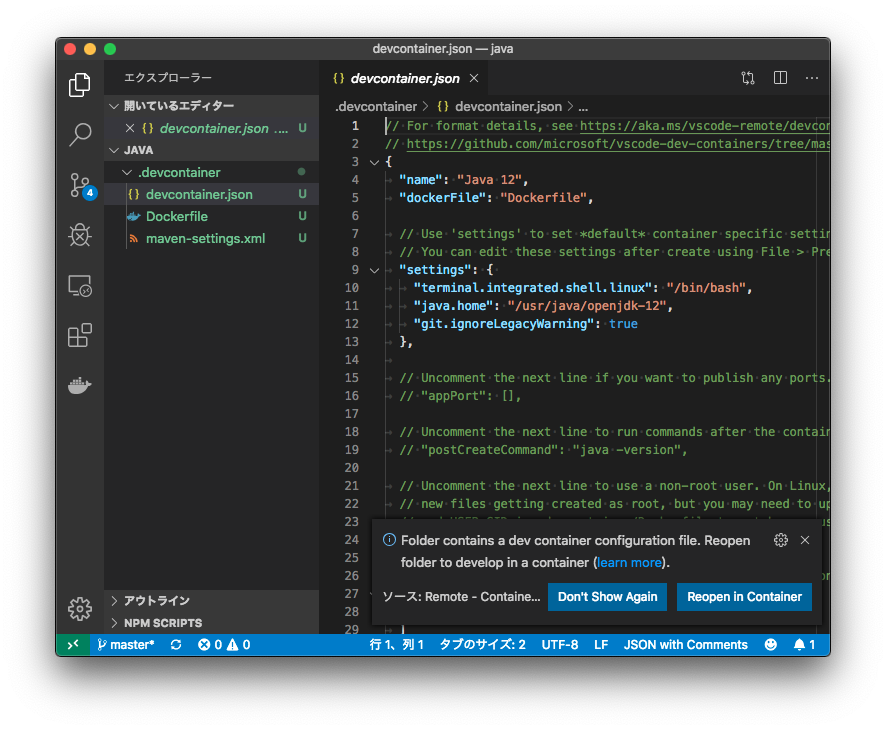Open Source Control view with badge 4
Screen dimensions: 886x730
tap(81, 185)
